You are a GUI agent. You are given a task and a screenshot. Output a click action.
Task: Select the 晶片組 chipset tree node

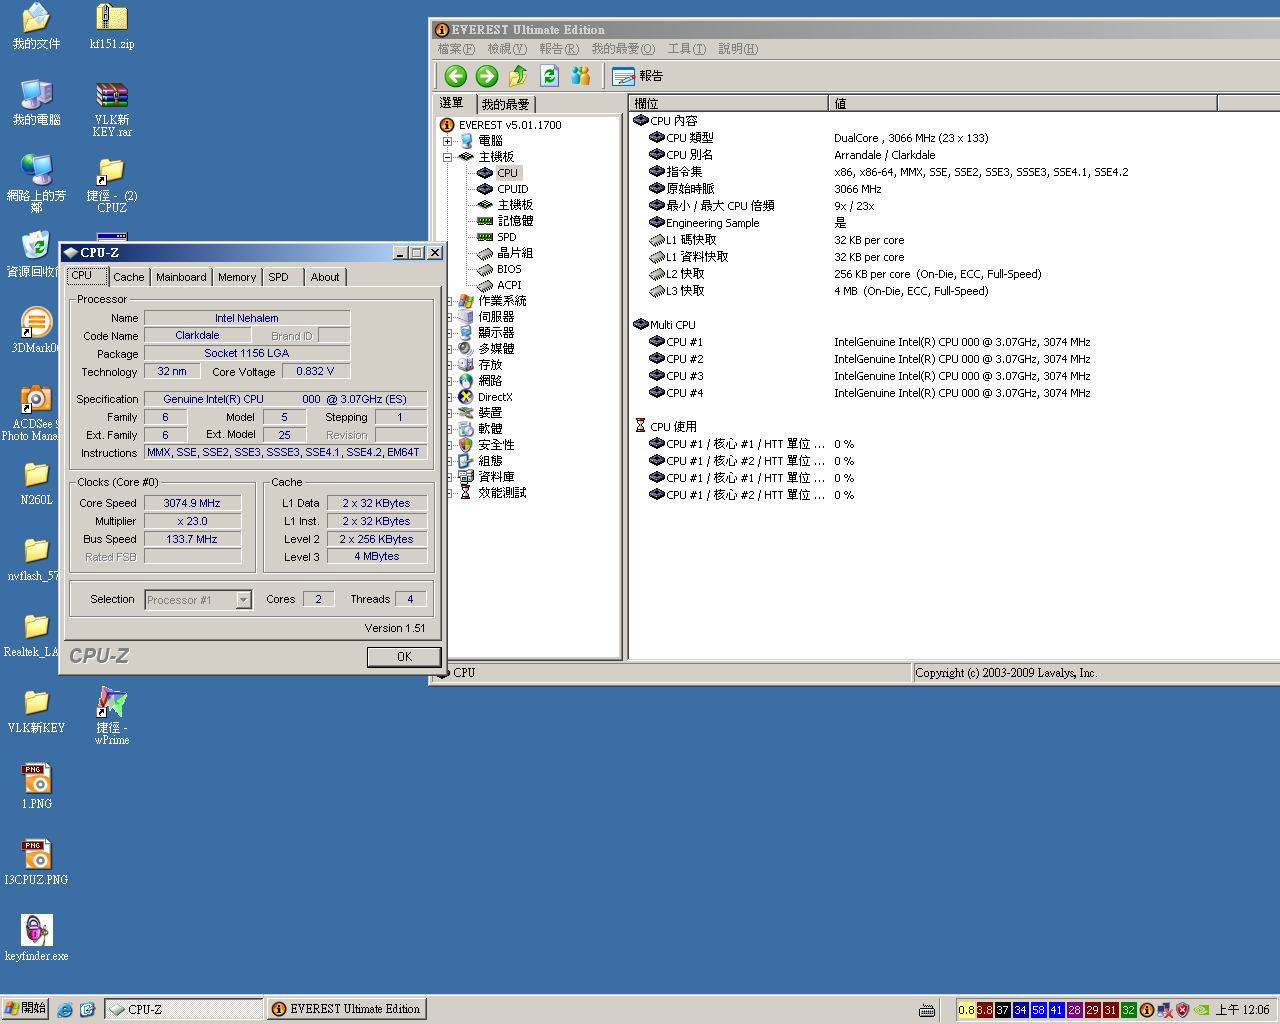click(515, 253)
